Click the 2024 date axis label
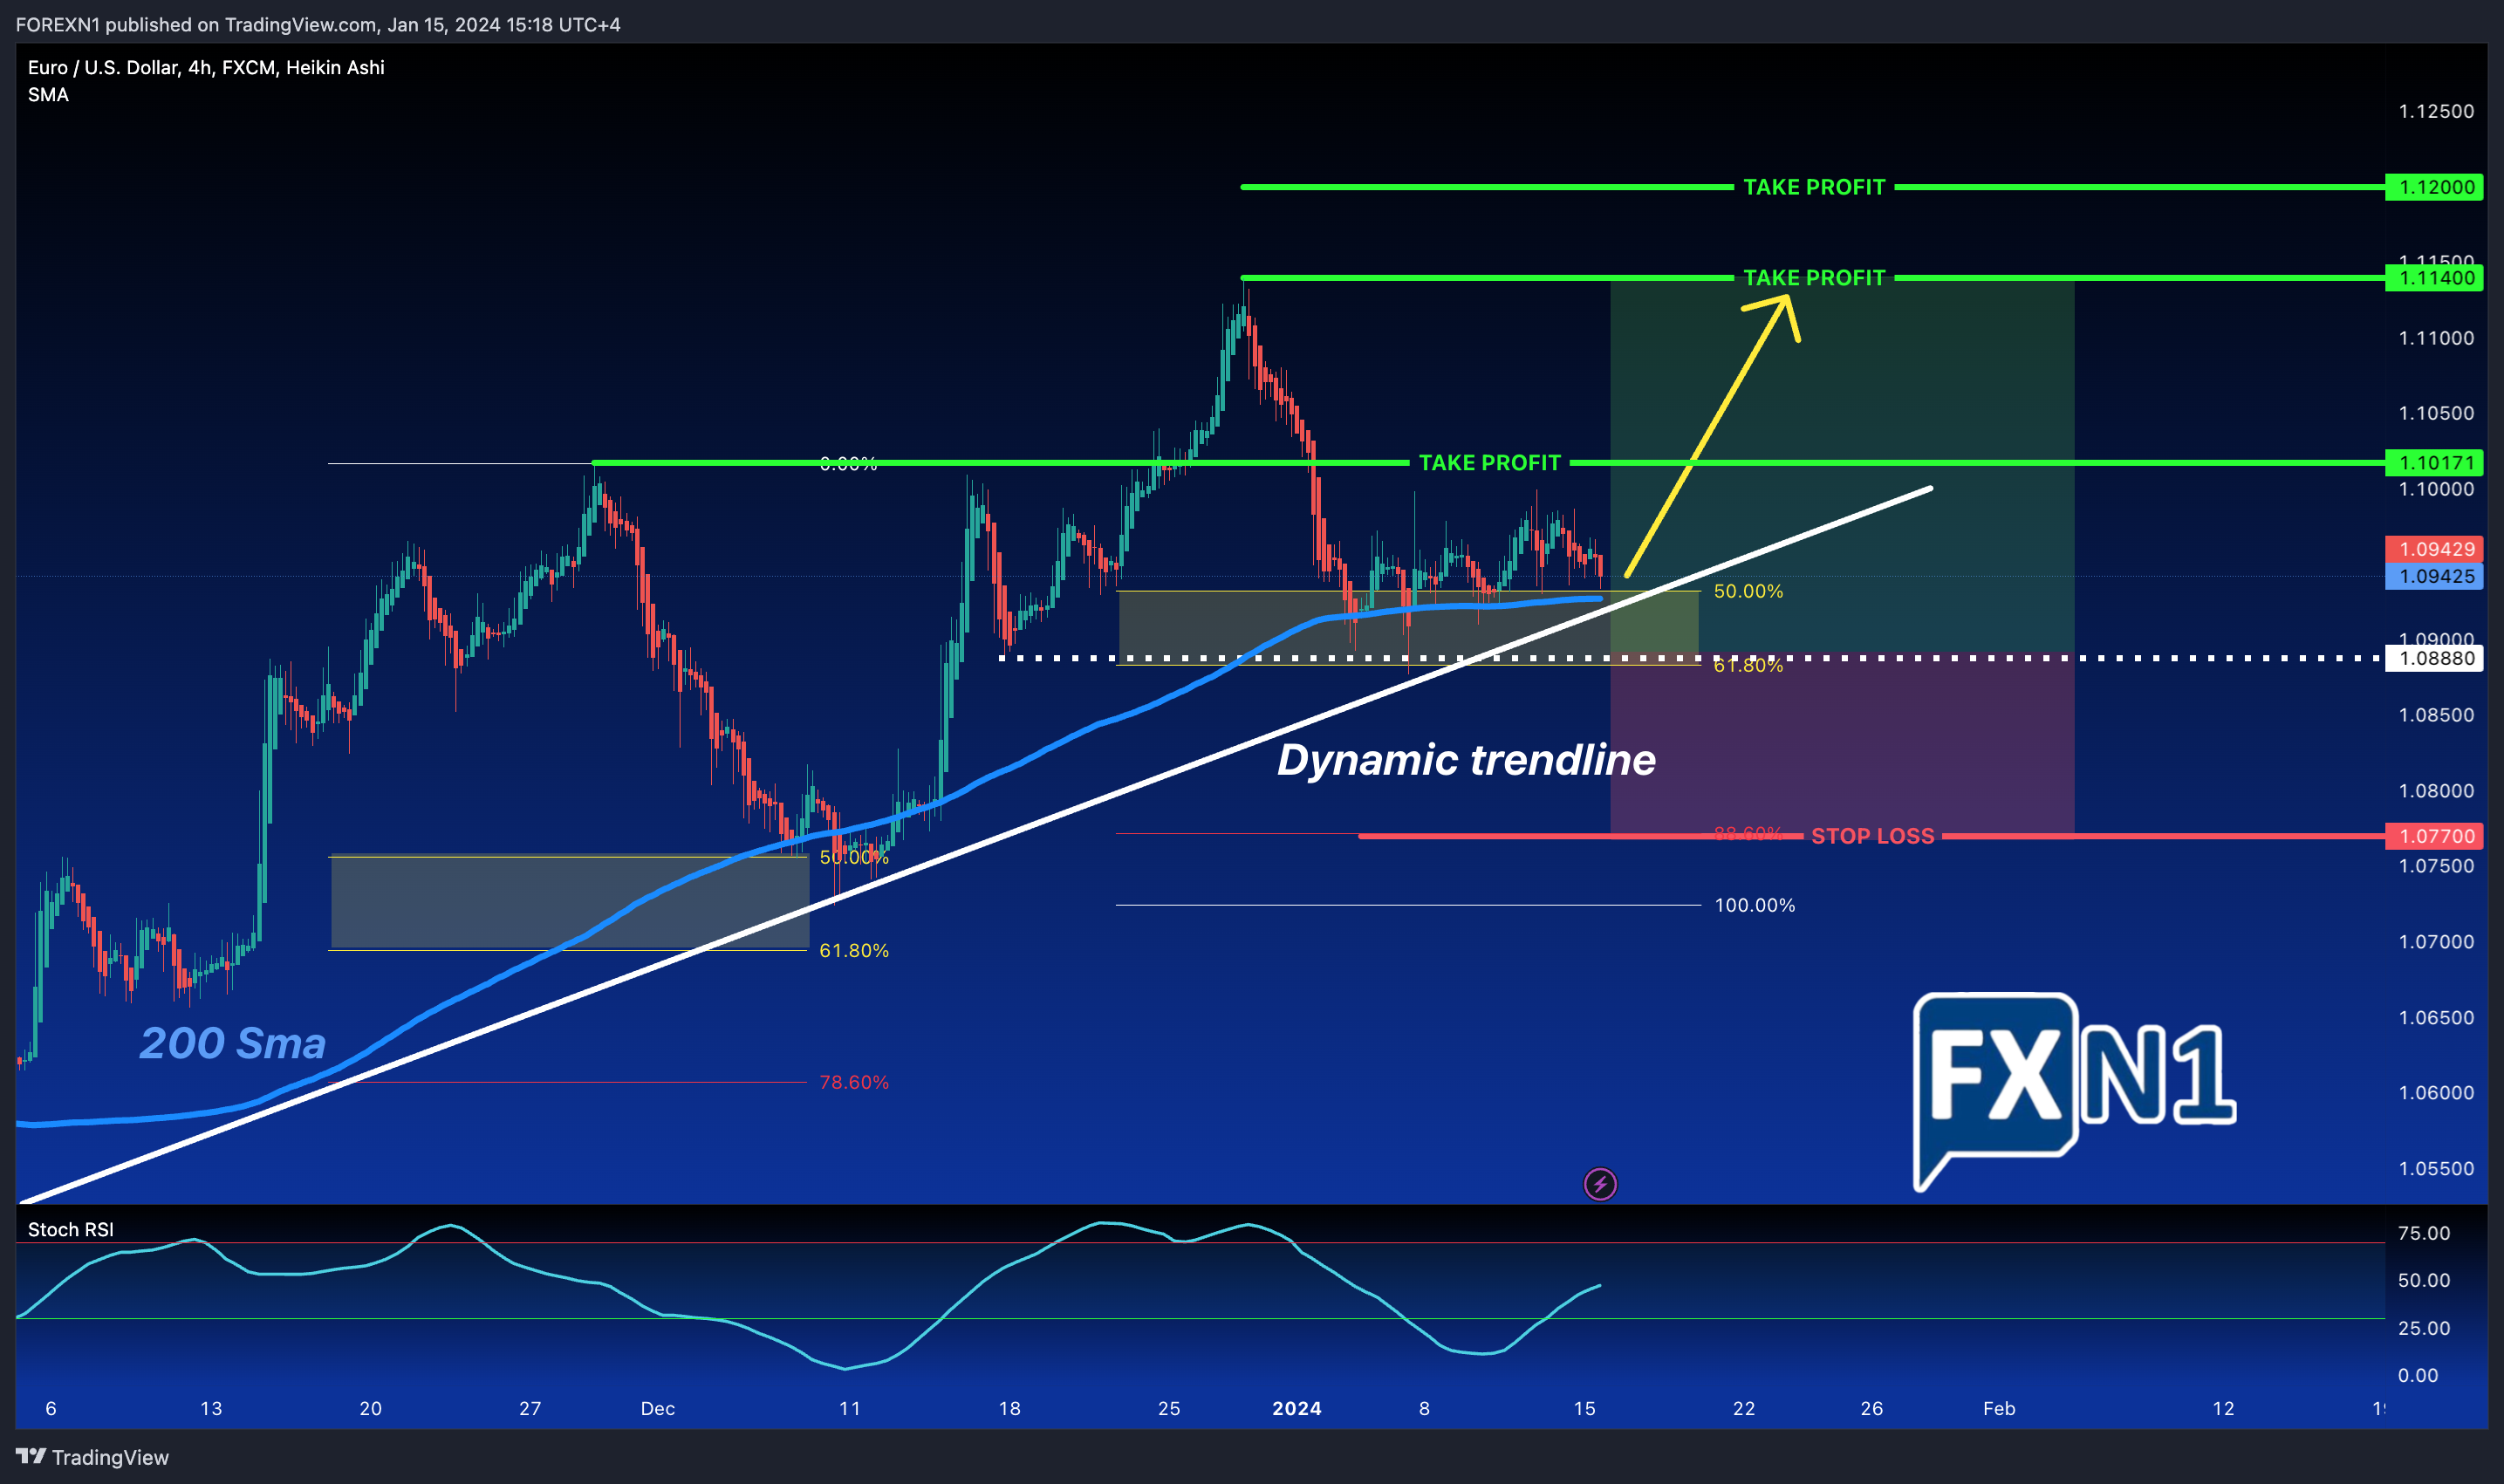2504x1484 pixels. click(x=1297, y=1408)
